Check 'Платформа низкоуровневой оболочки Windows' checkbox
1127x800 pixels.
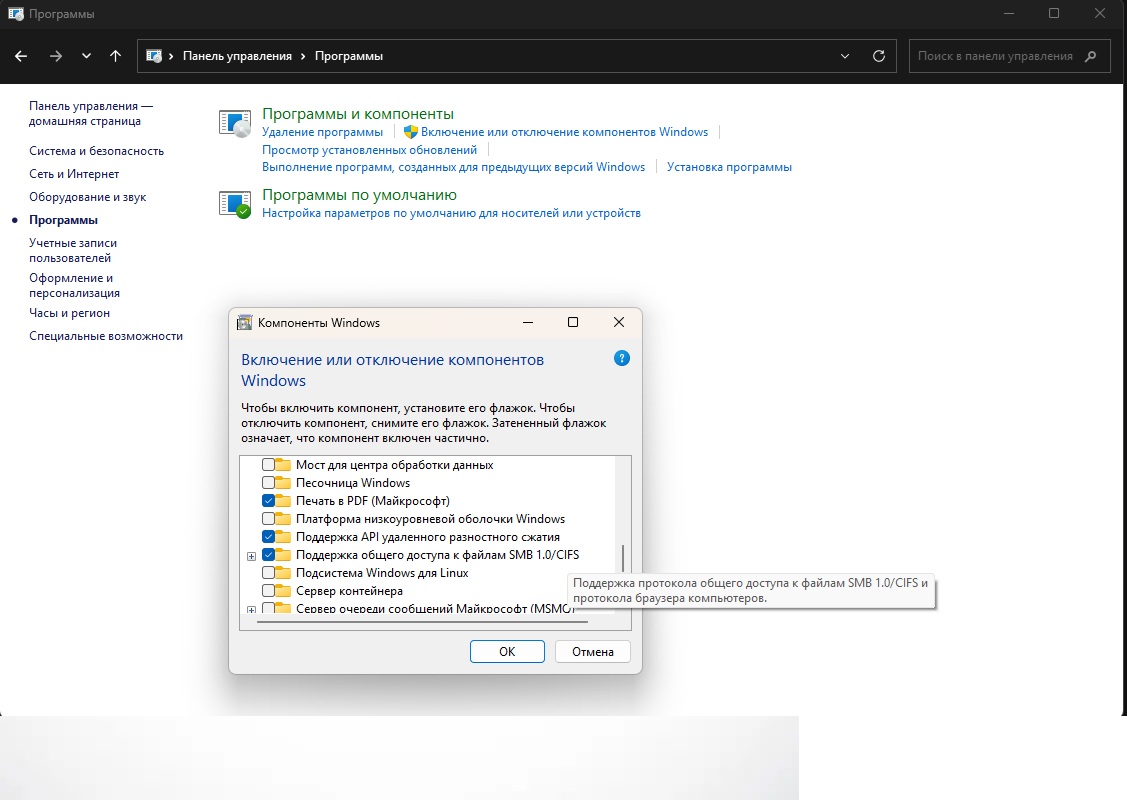(x=268, y=519)
